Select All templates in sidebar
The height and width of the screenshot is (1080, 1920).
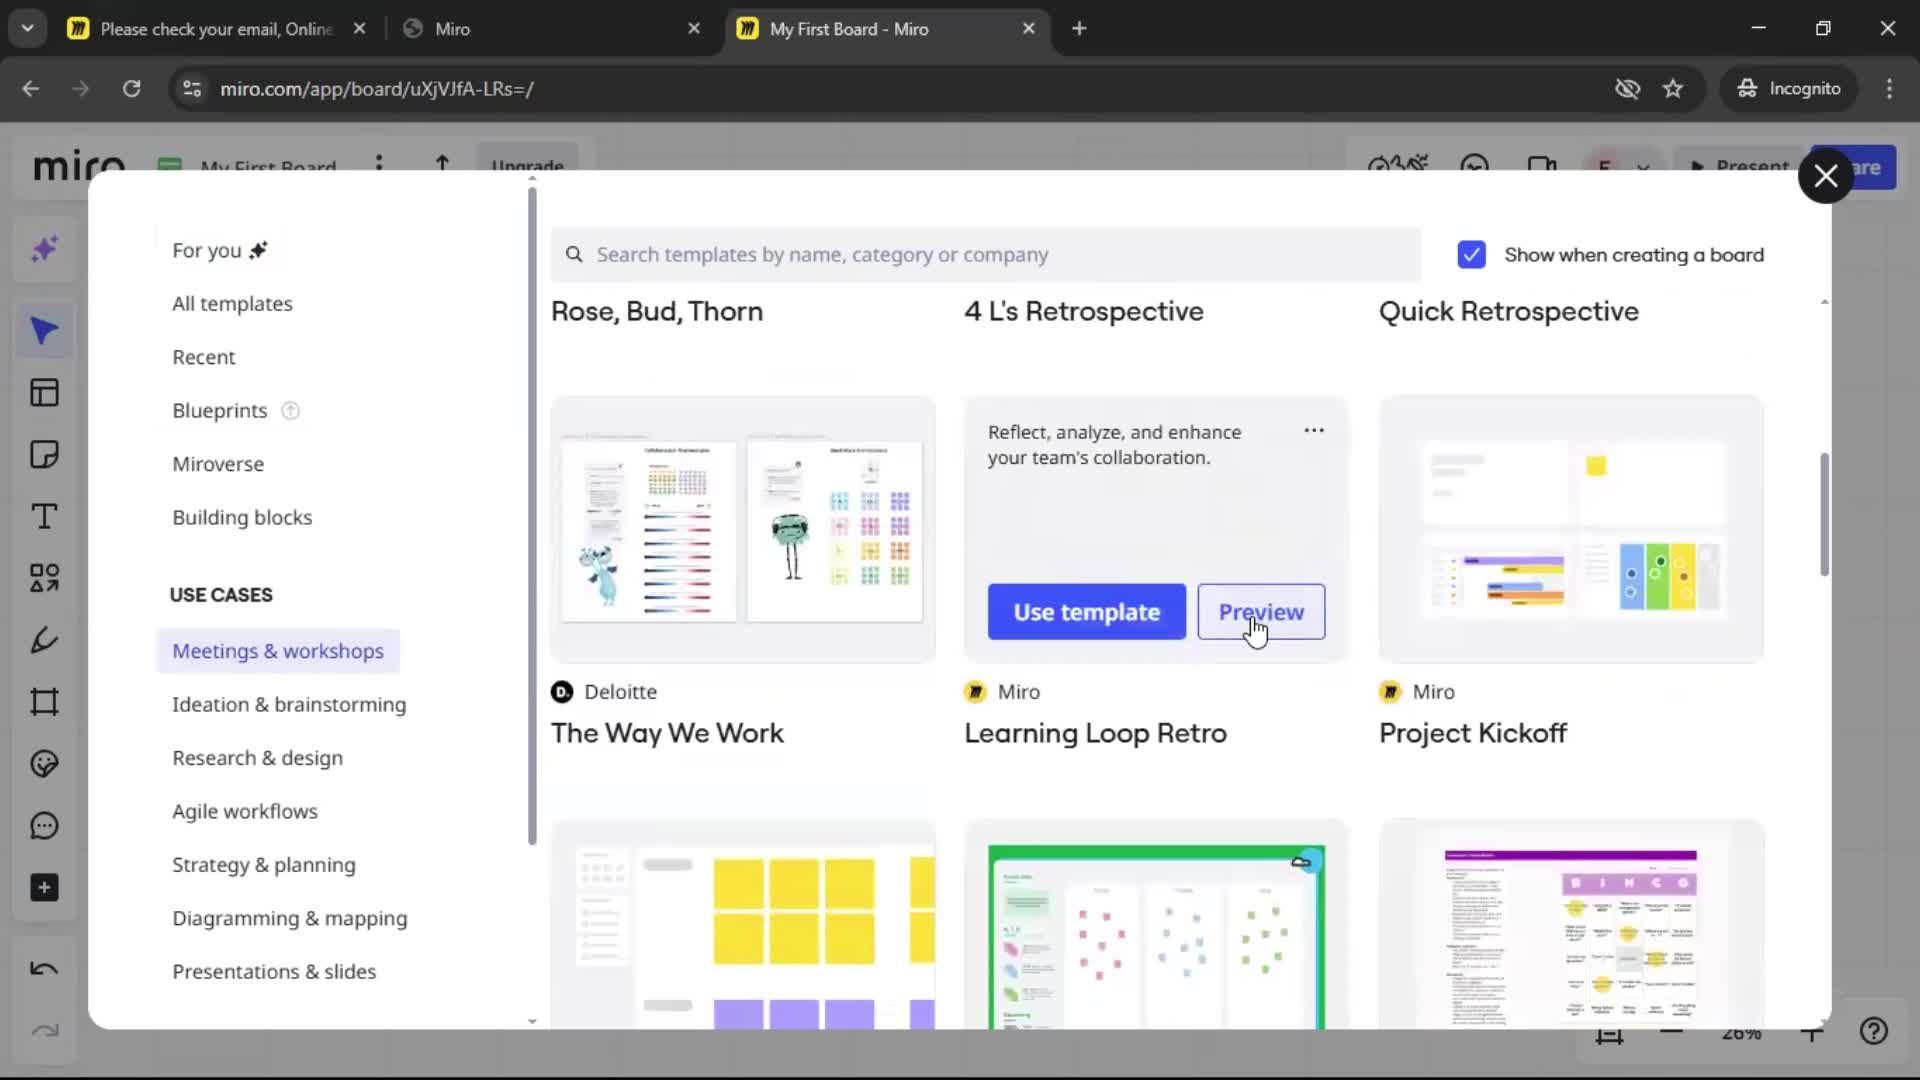232,304
